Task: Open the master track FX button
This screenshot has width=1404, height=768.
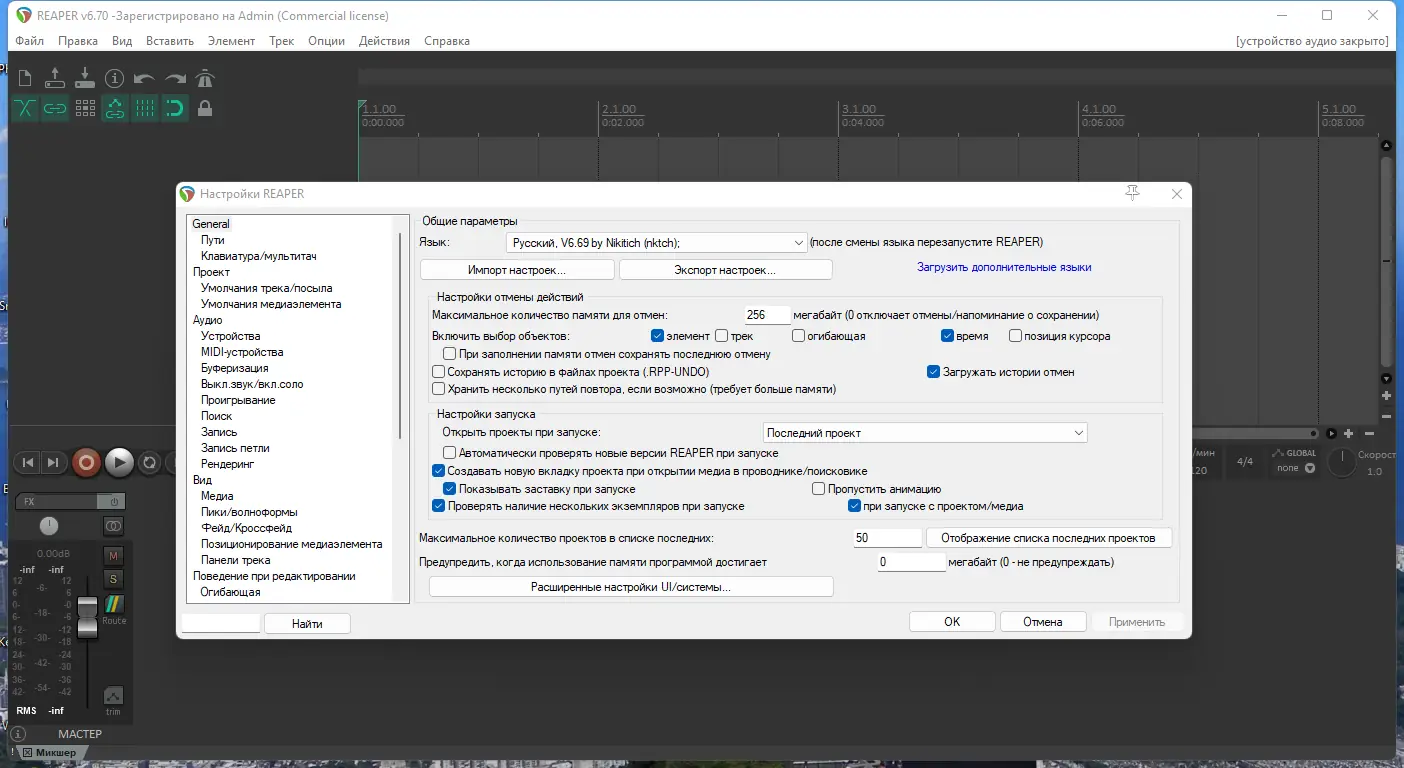Action: 57,501
